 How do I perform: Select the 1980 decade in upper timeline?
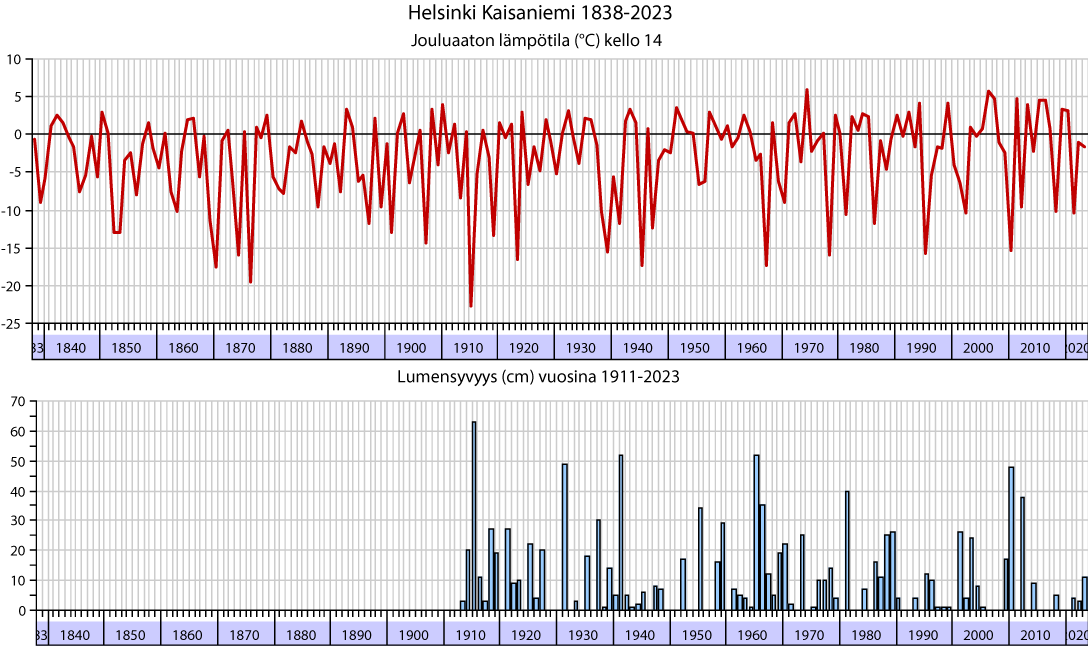(x=865, y=348)
